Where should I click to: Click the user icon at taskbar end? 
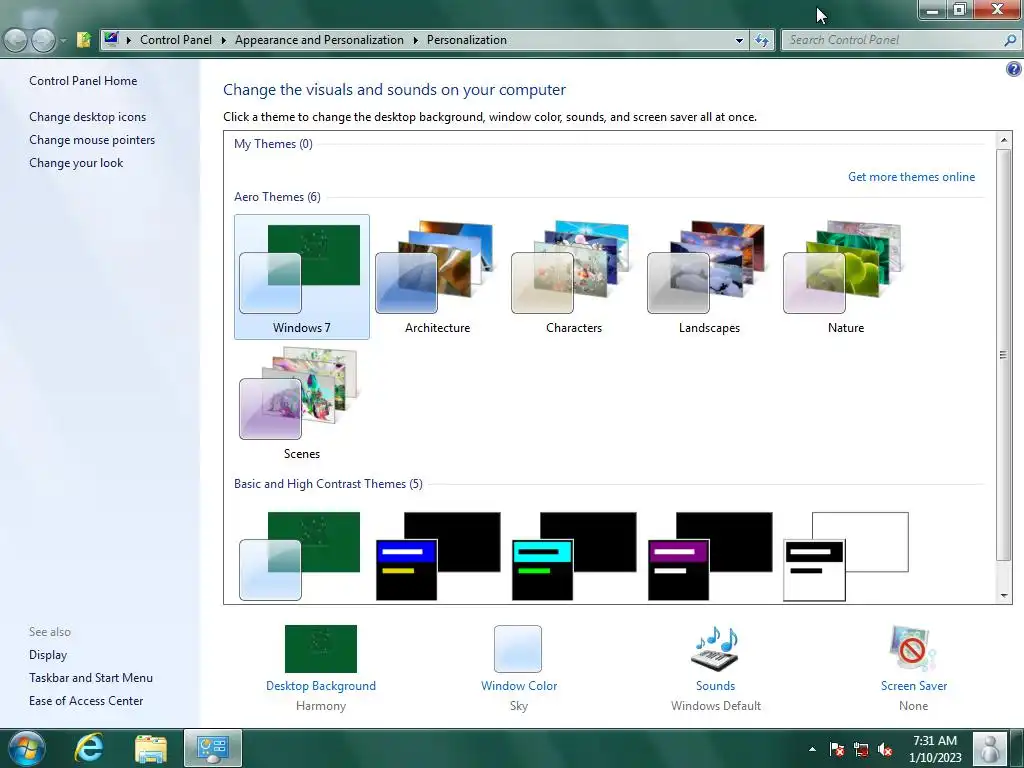coord(990,748)
